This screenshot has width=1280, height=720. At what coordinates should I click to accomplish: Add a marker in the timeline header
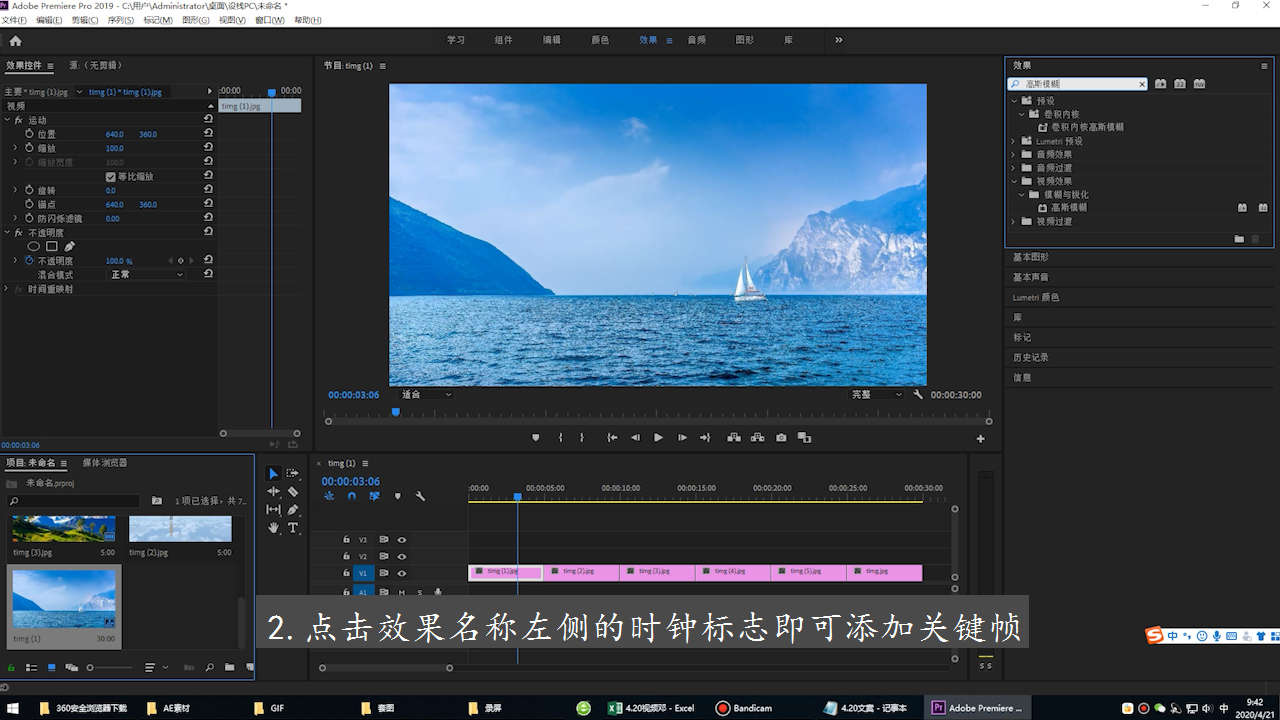point(397,496)
